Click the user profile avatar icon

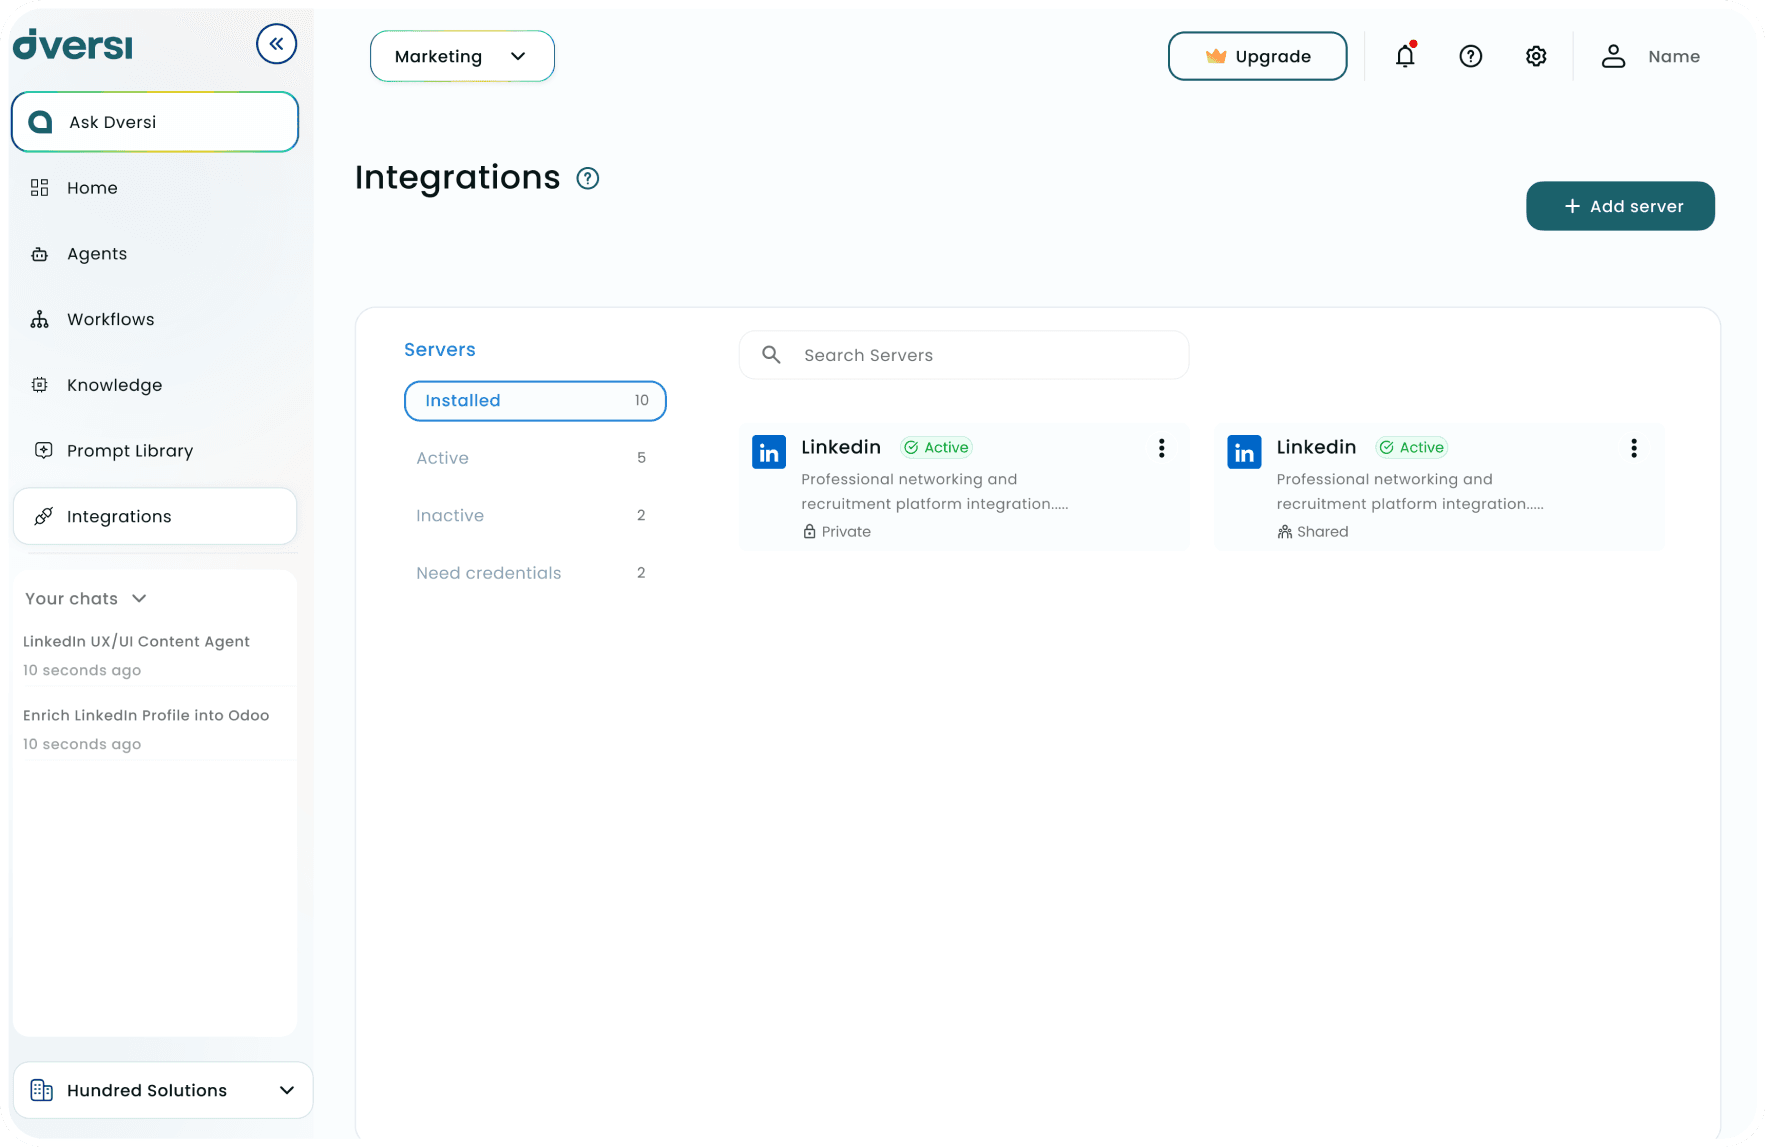(x=1613, y=57)
